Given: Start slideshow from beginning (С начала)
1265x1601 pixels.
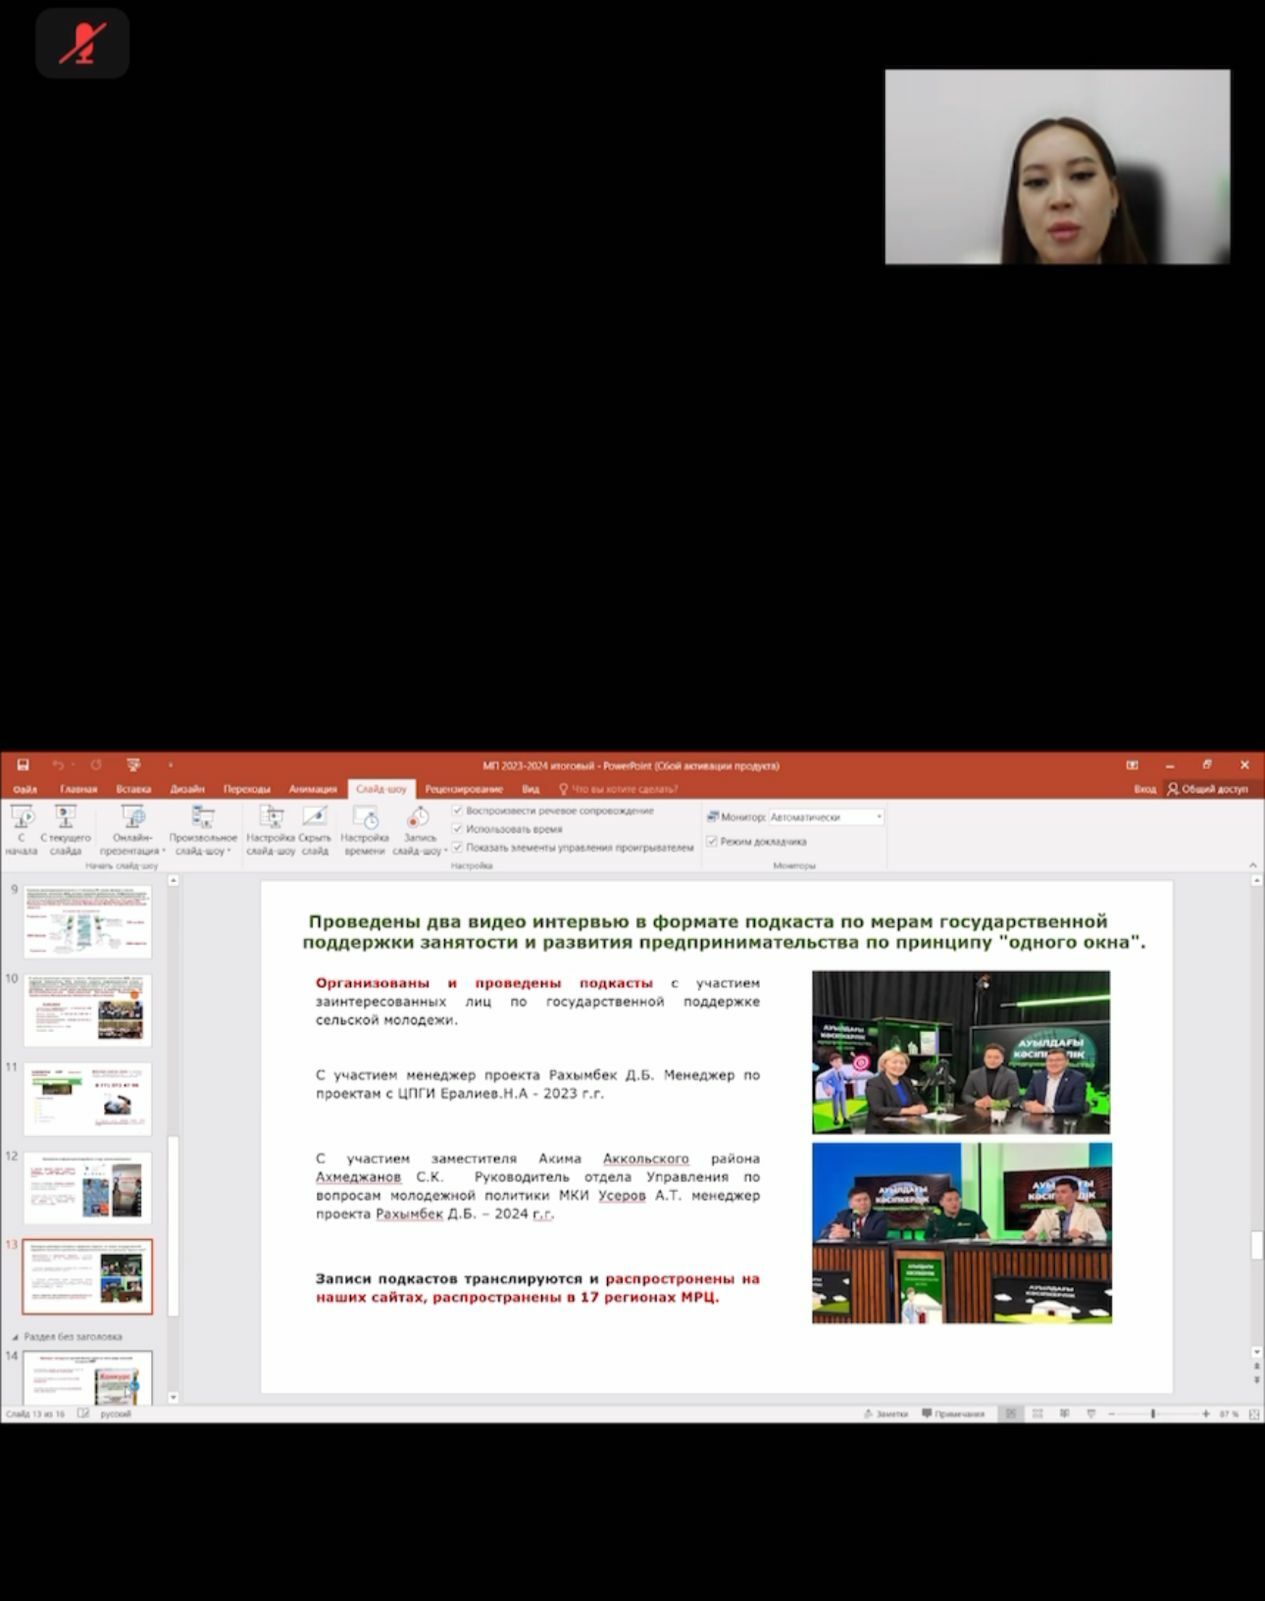Looking at the screenshot, I should 21,829.
